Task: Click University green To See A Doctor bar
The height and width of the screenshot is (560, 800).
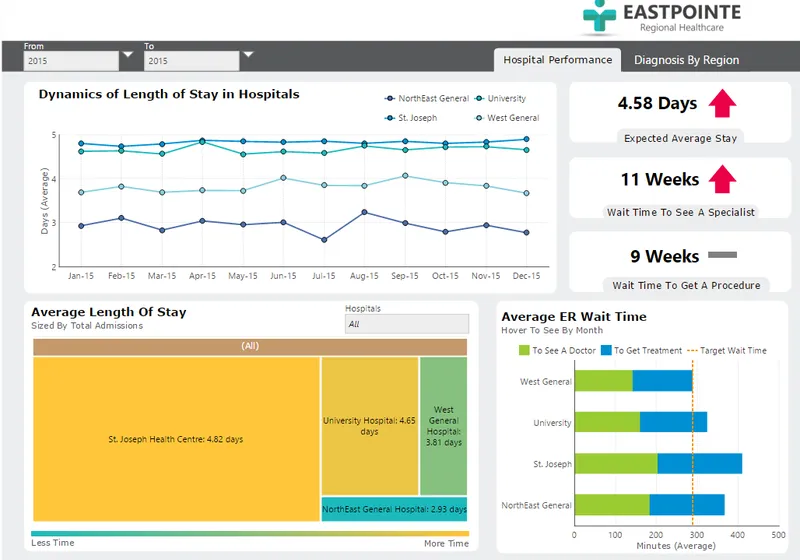Action: point(607,422)
